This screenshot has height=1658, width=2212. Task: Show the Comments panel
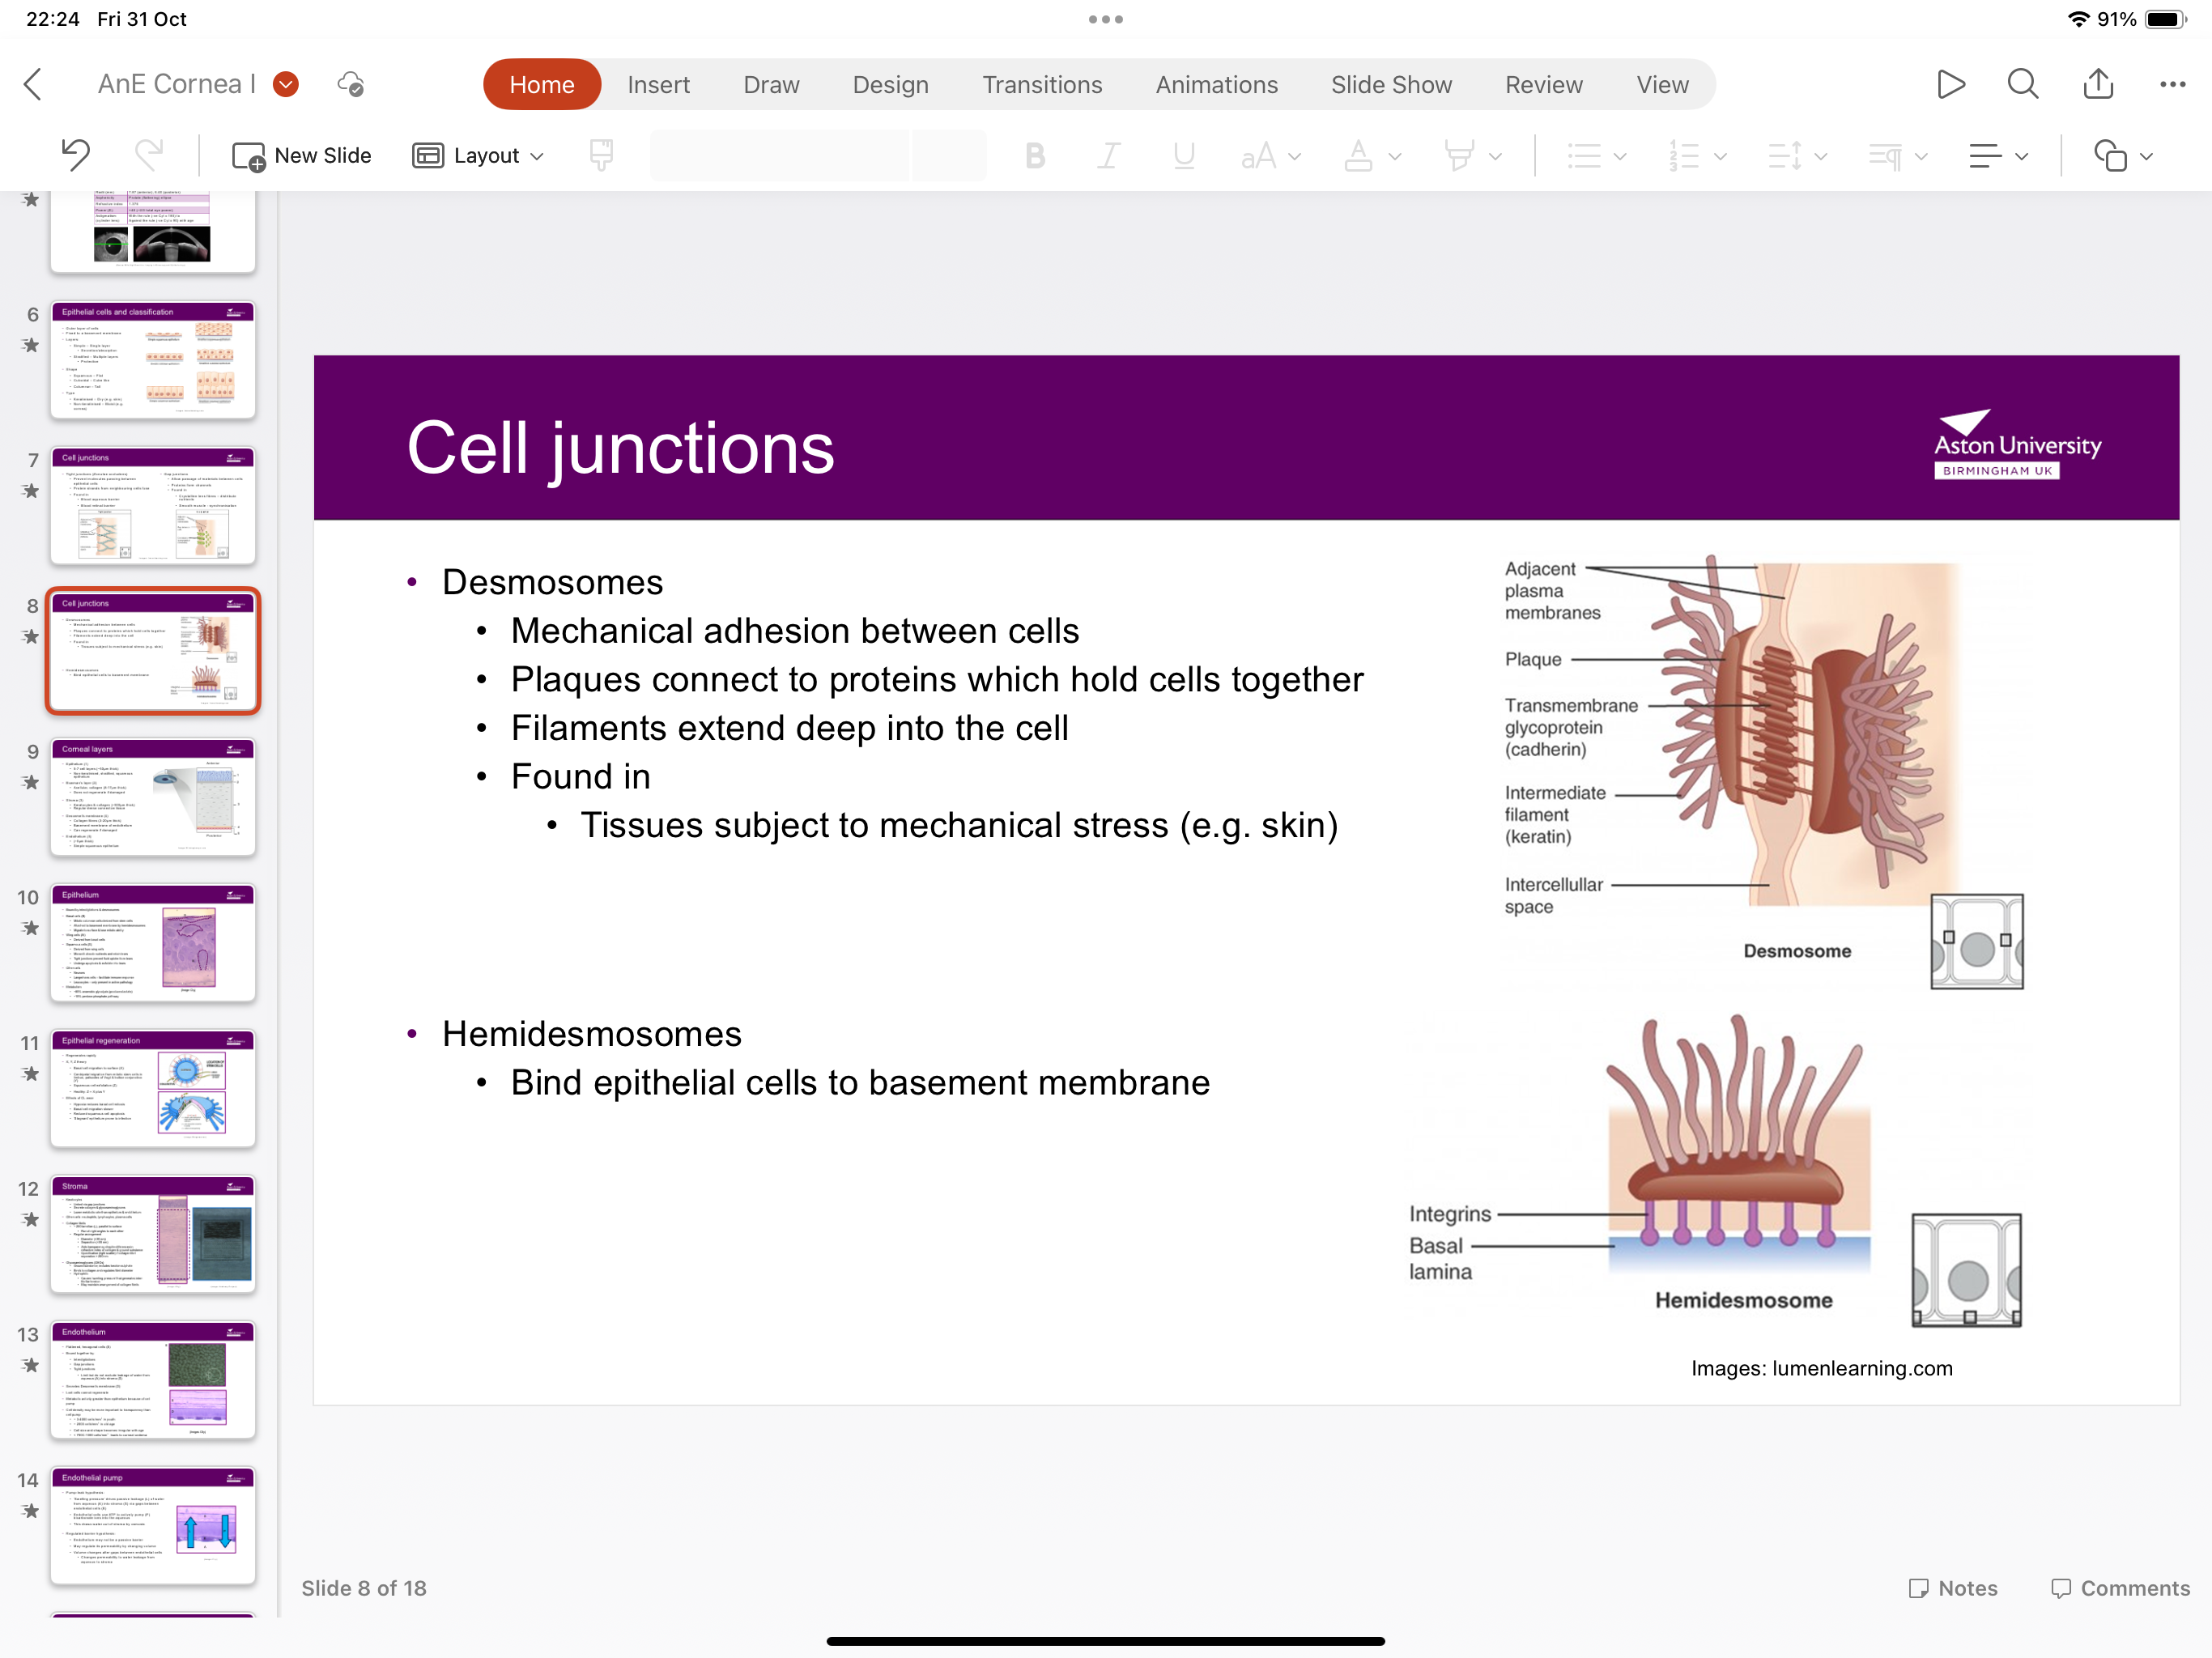click(x=2119, y=1588)
